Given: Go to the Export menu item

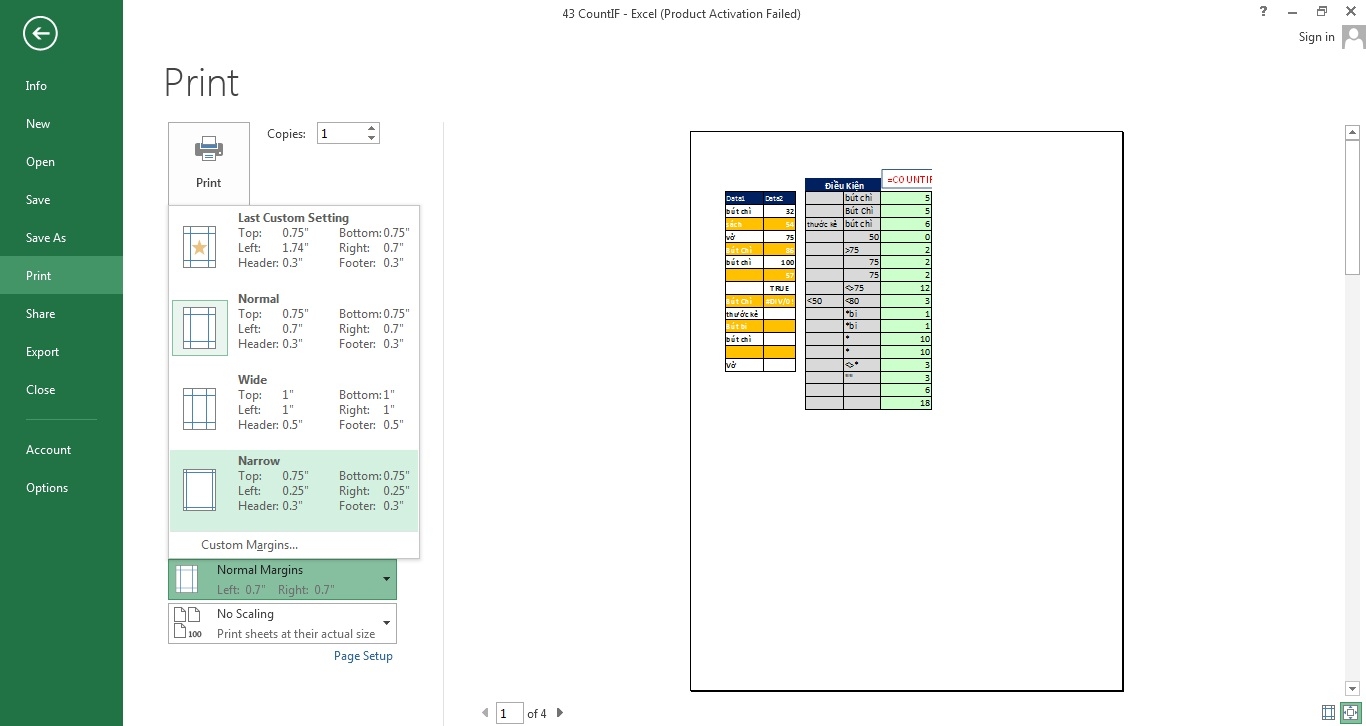Looking at the screenshot, I should tap(43, 352).
